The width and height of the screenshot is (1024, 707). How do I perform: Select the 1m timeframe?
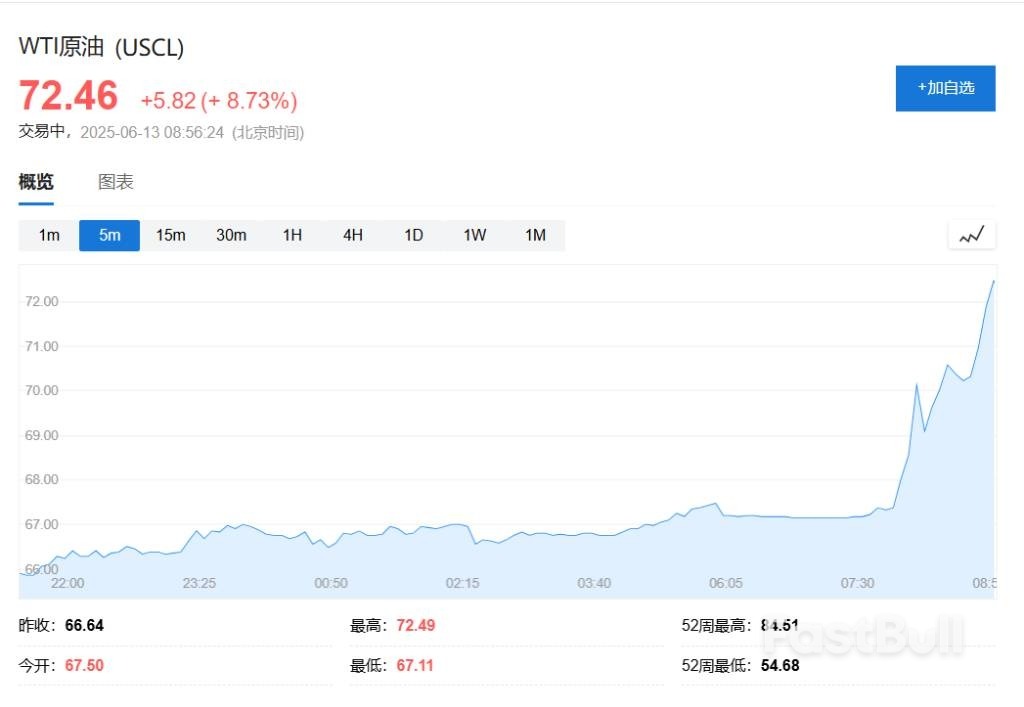point(49,236)
